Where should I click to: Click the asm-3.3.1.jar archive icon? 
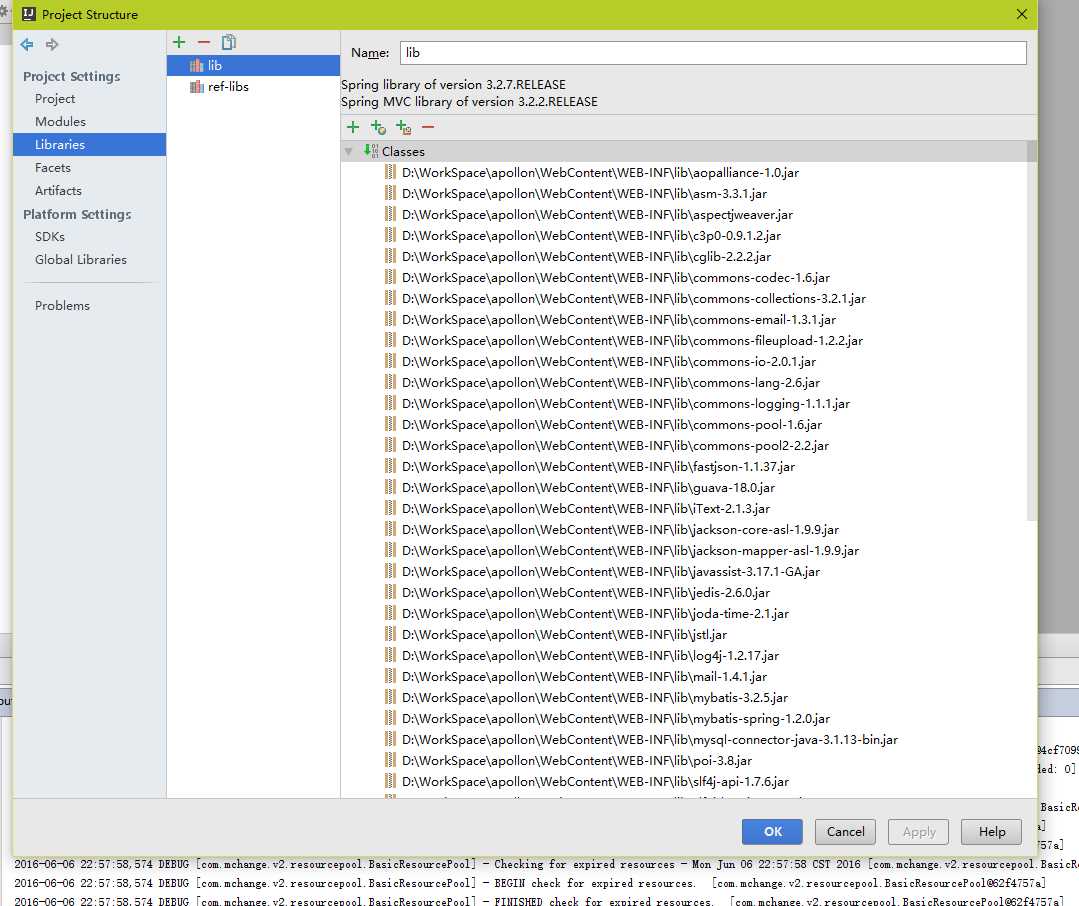click(x=390, y=193)
